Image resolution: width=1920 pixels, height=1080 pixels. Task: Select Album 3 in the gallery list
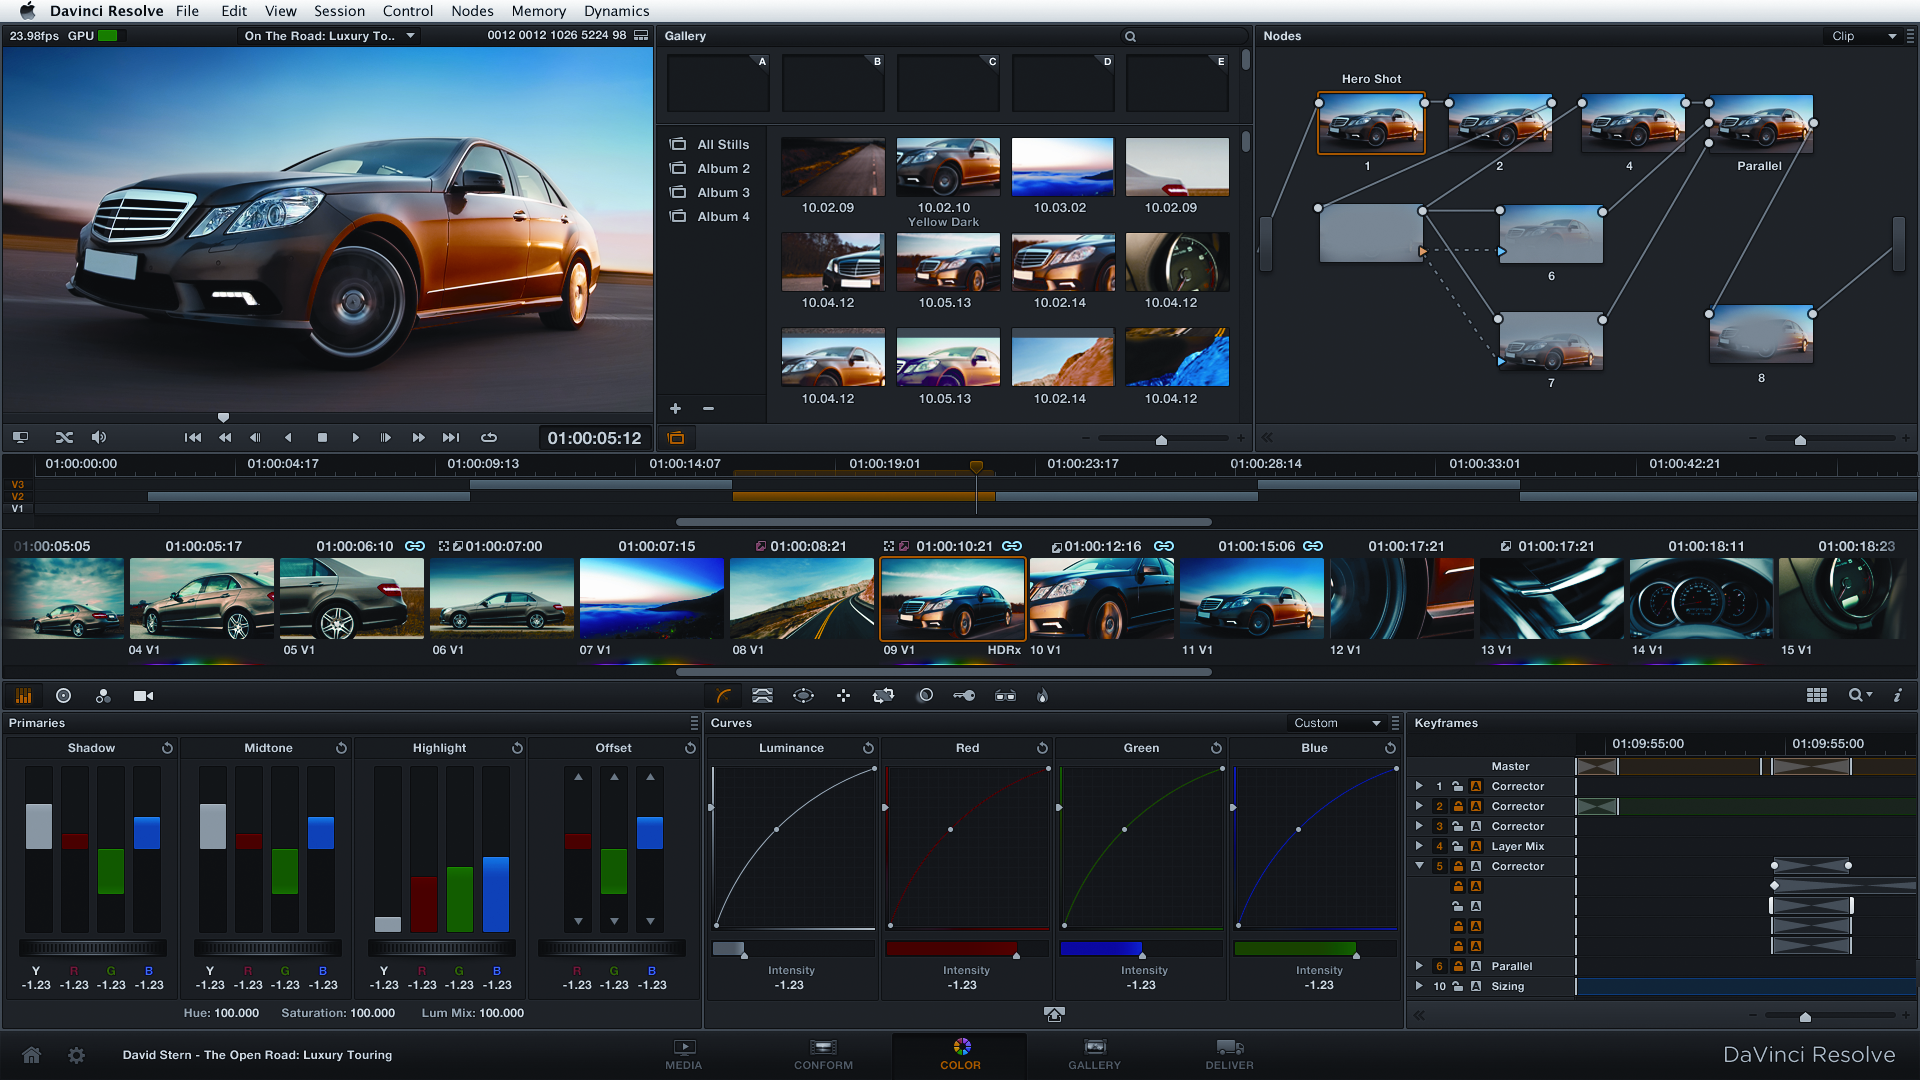pyautogui.click(x=723, y=193)
